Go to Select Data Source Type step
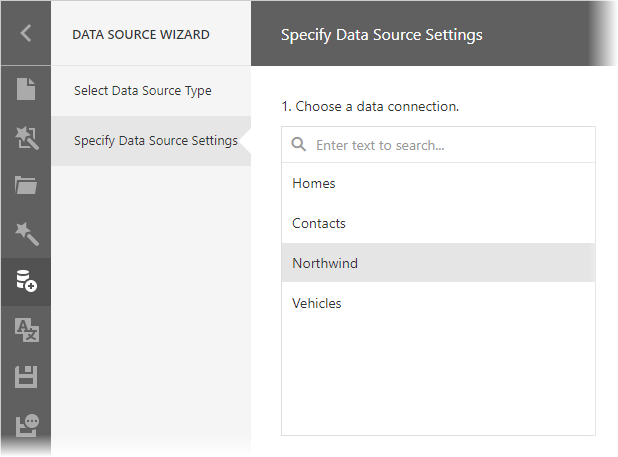Screen dimensions: 618x457 143,91
